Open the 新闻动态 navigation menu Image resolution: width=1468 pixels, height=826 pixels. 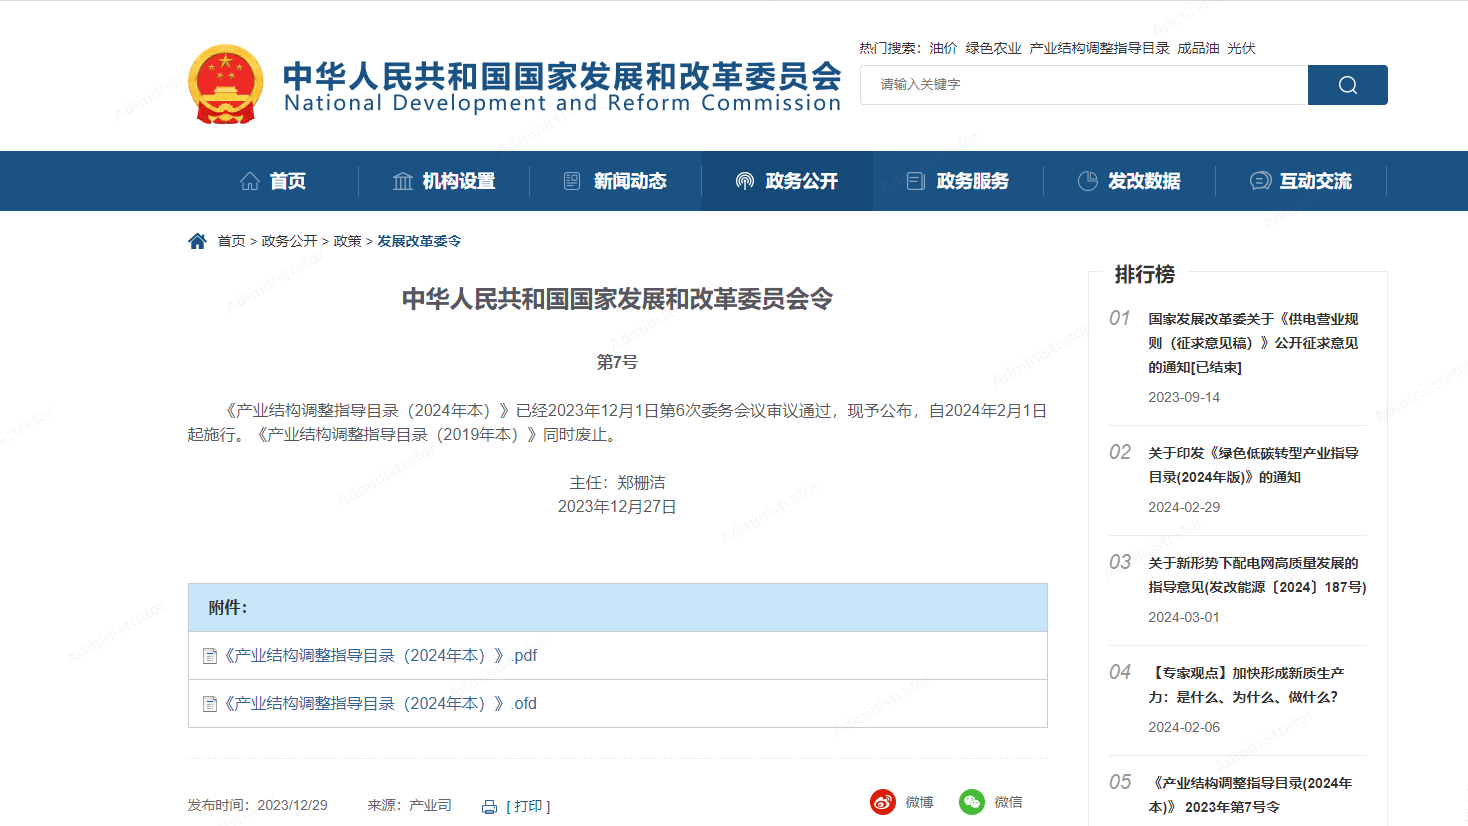click(x=615, y=181)
